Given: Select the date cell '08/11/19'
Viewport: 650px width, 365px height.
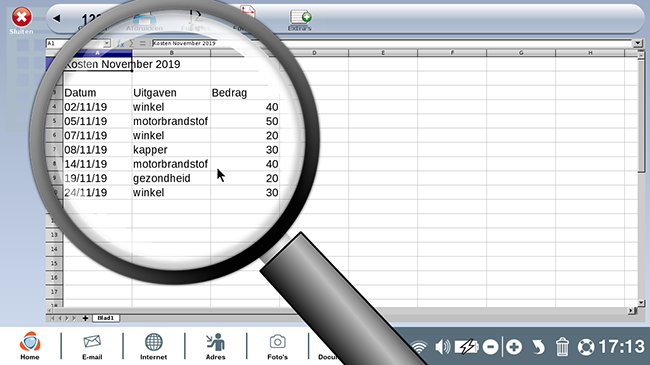Looking at the screenshot, I should pyautogui.click(x=97, y=150).
